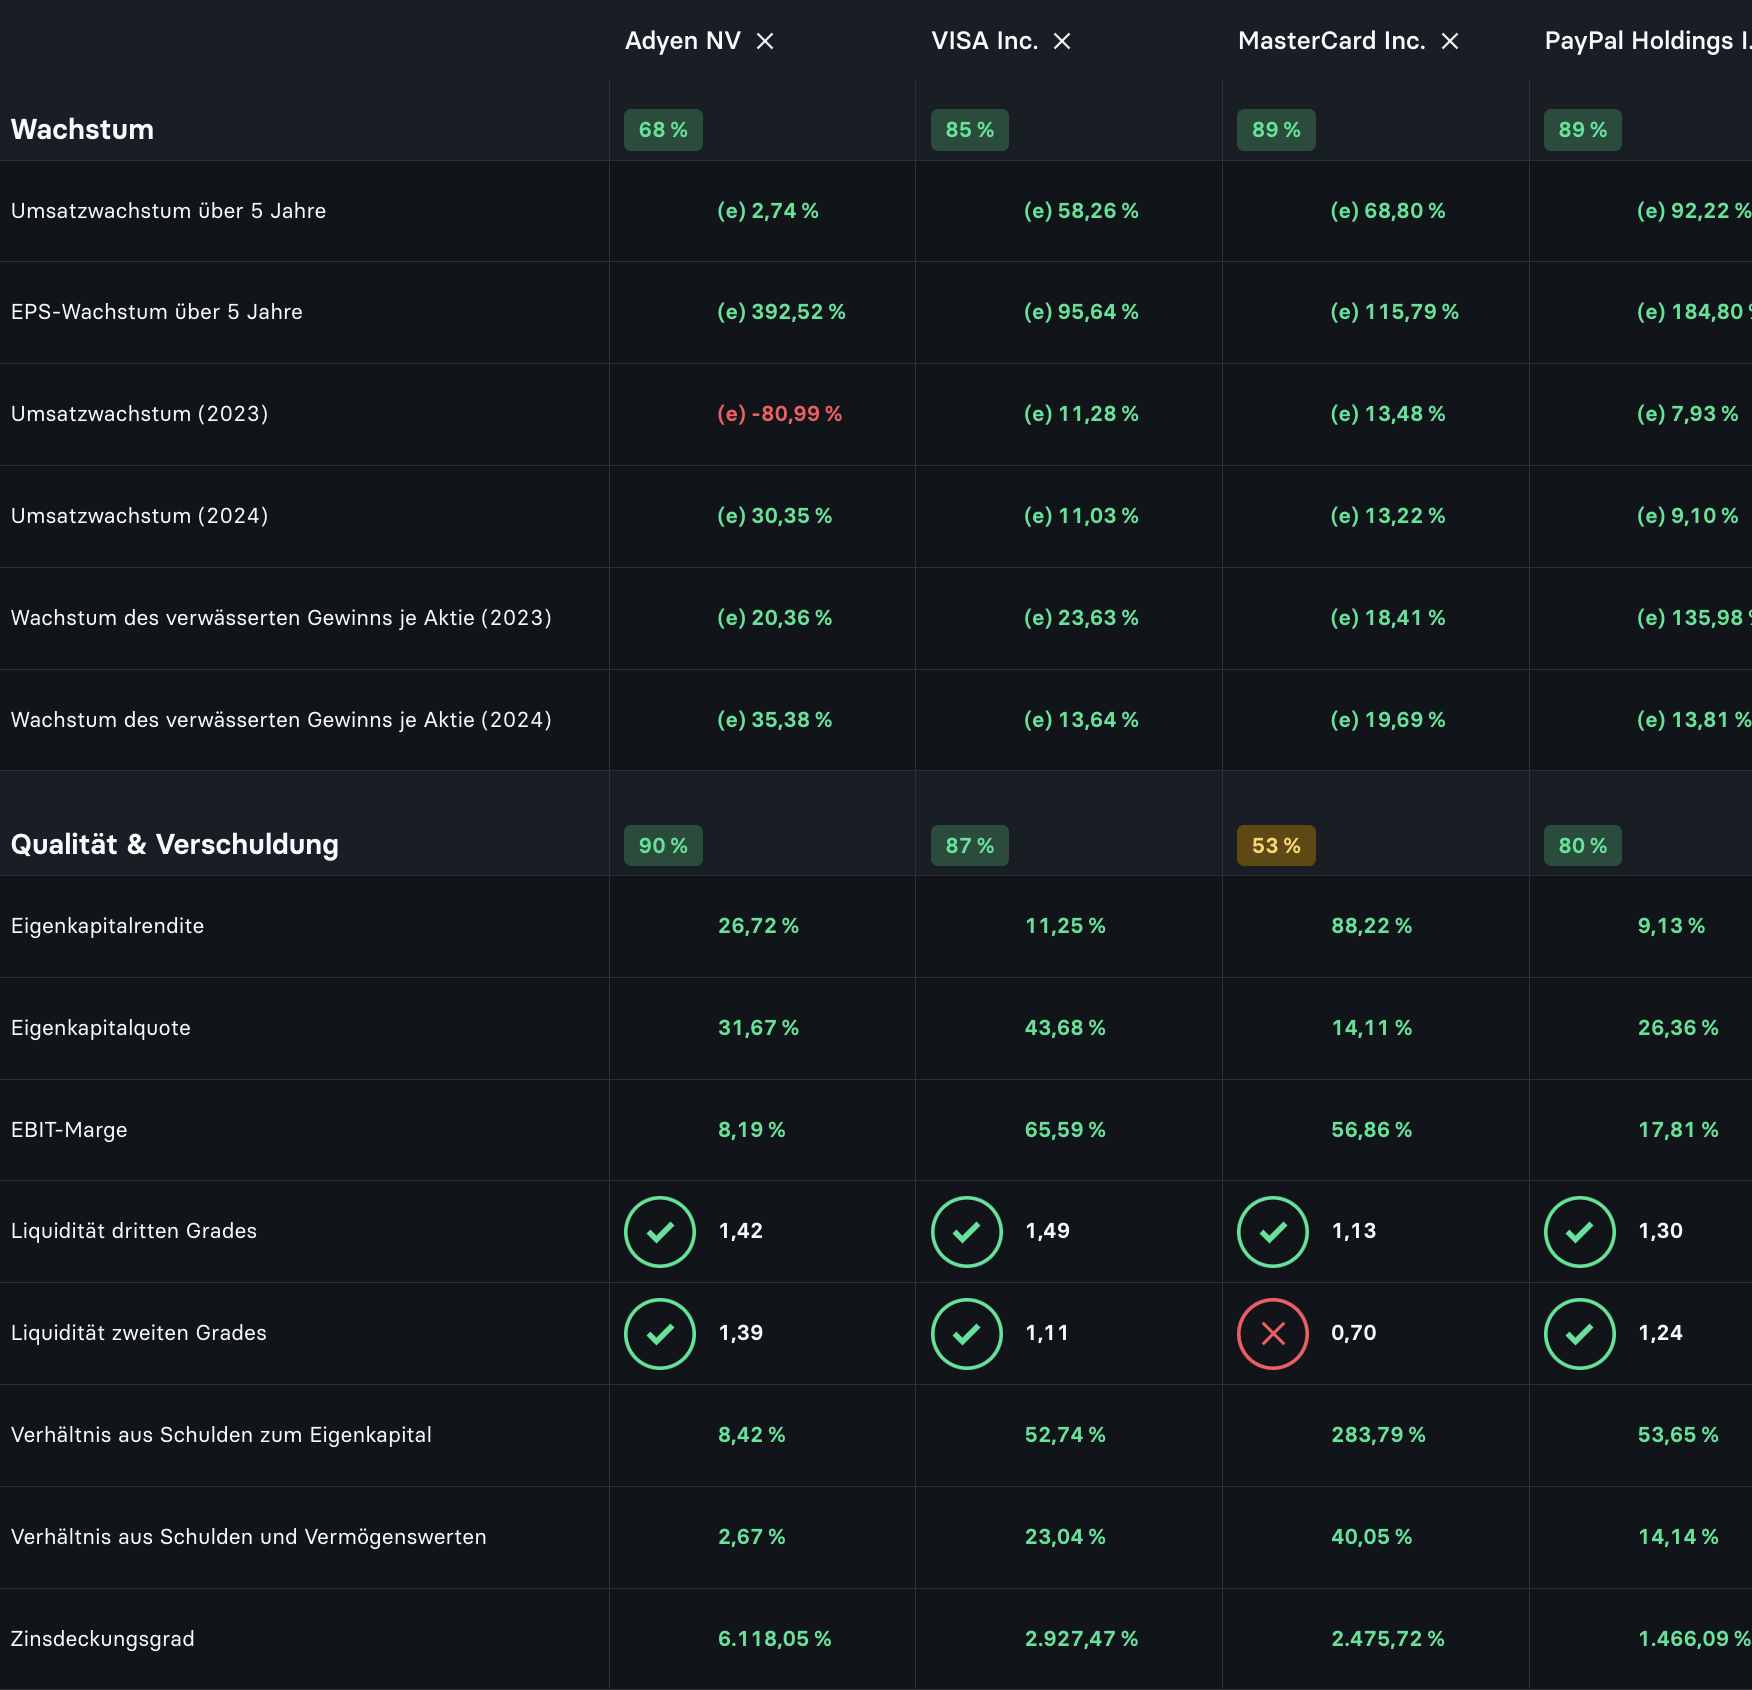
Task: Click MasterCard's 14,11 % Eigenkapitalquote value
Action: [x=1372, y=1028]
